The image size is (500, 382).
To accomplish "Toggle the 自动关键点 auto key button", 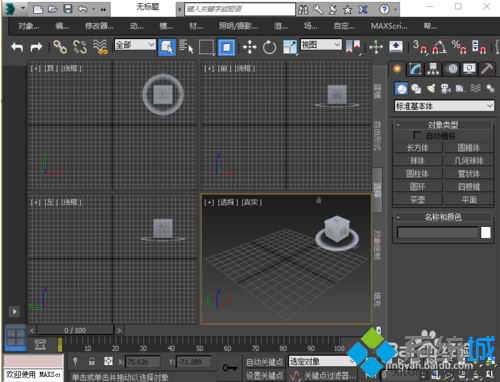I will point(264,362).
